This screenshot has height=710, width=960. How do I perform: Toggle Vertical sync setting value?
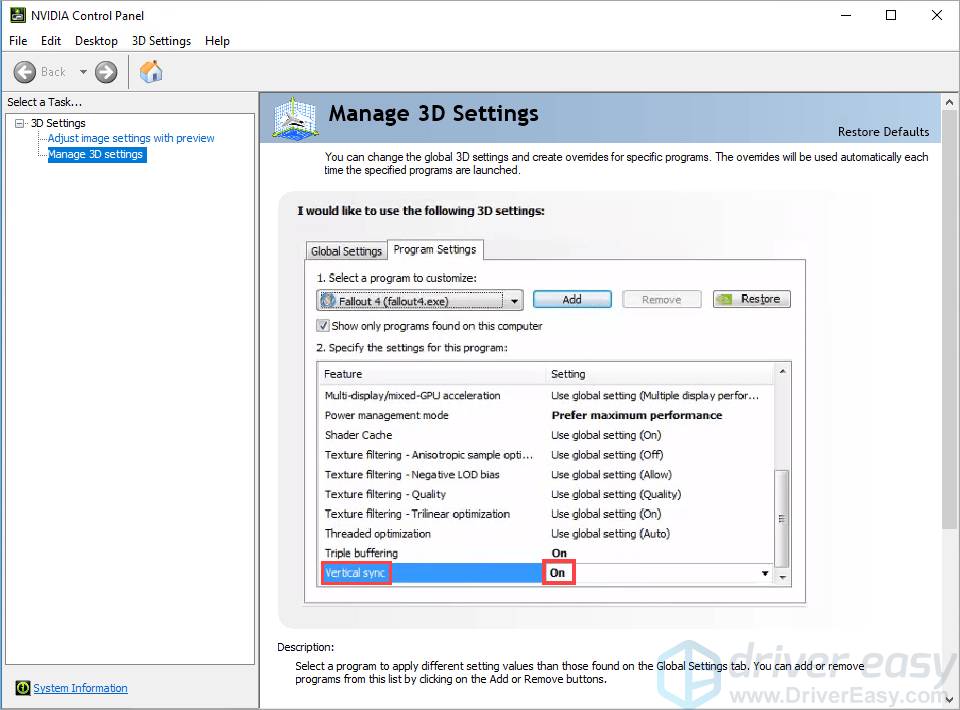pos(559,572)
